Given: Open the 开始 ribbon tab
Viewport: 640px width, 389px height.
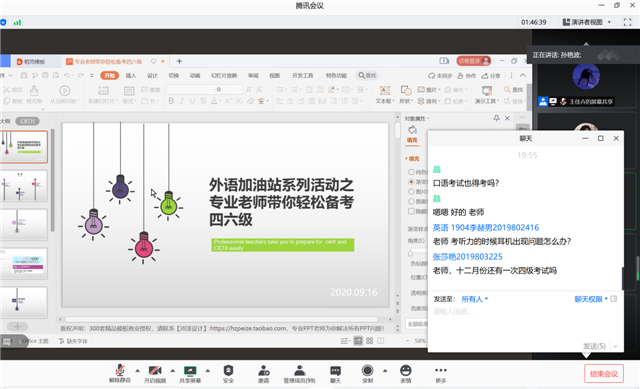Looking at the screenshot, I should click(110, 76).
